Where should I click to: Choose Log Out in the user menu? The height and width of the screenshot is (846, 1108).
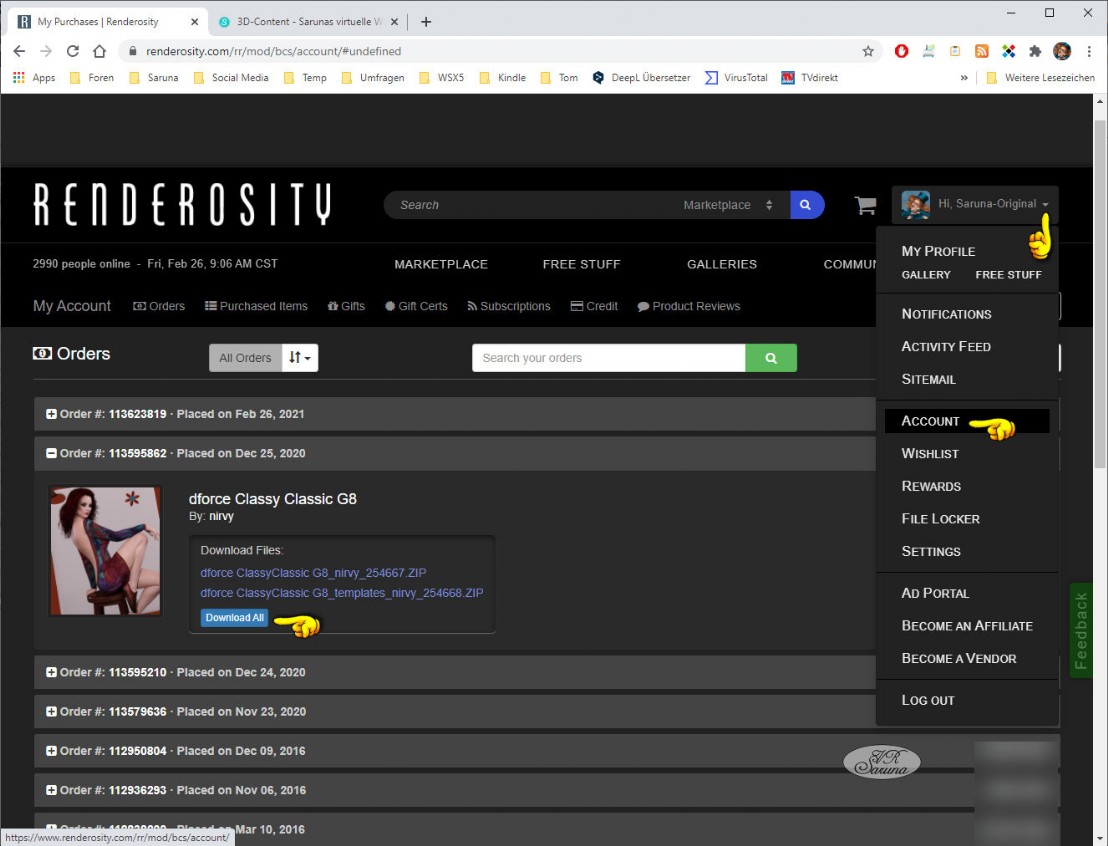pyautogui.click(x=928, y=700)
